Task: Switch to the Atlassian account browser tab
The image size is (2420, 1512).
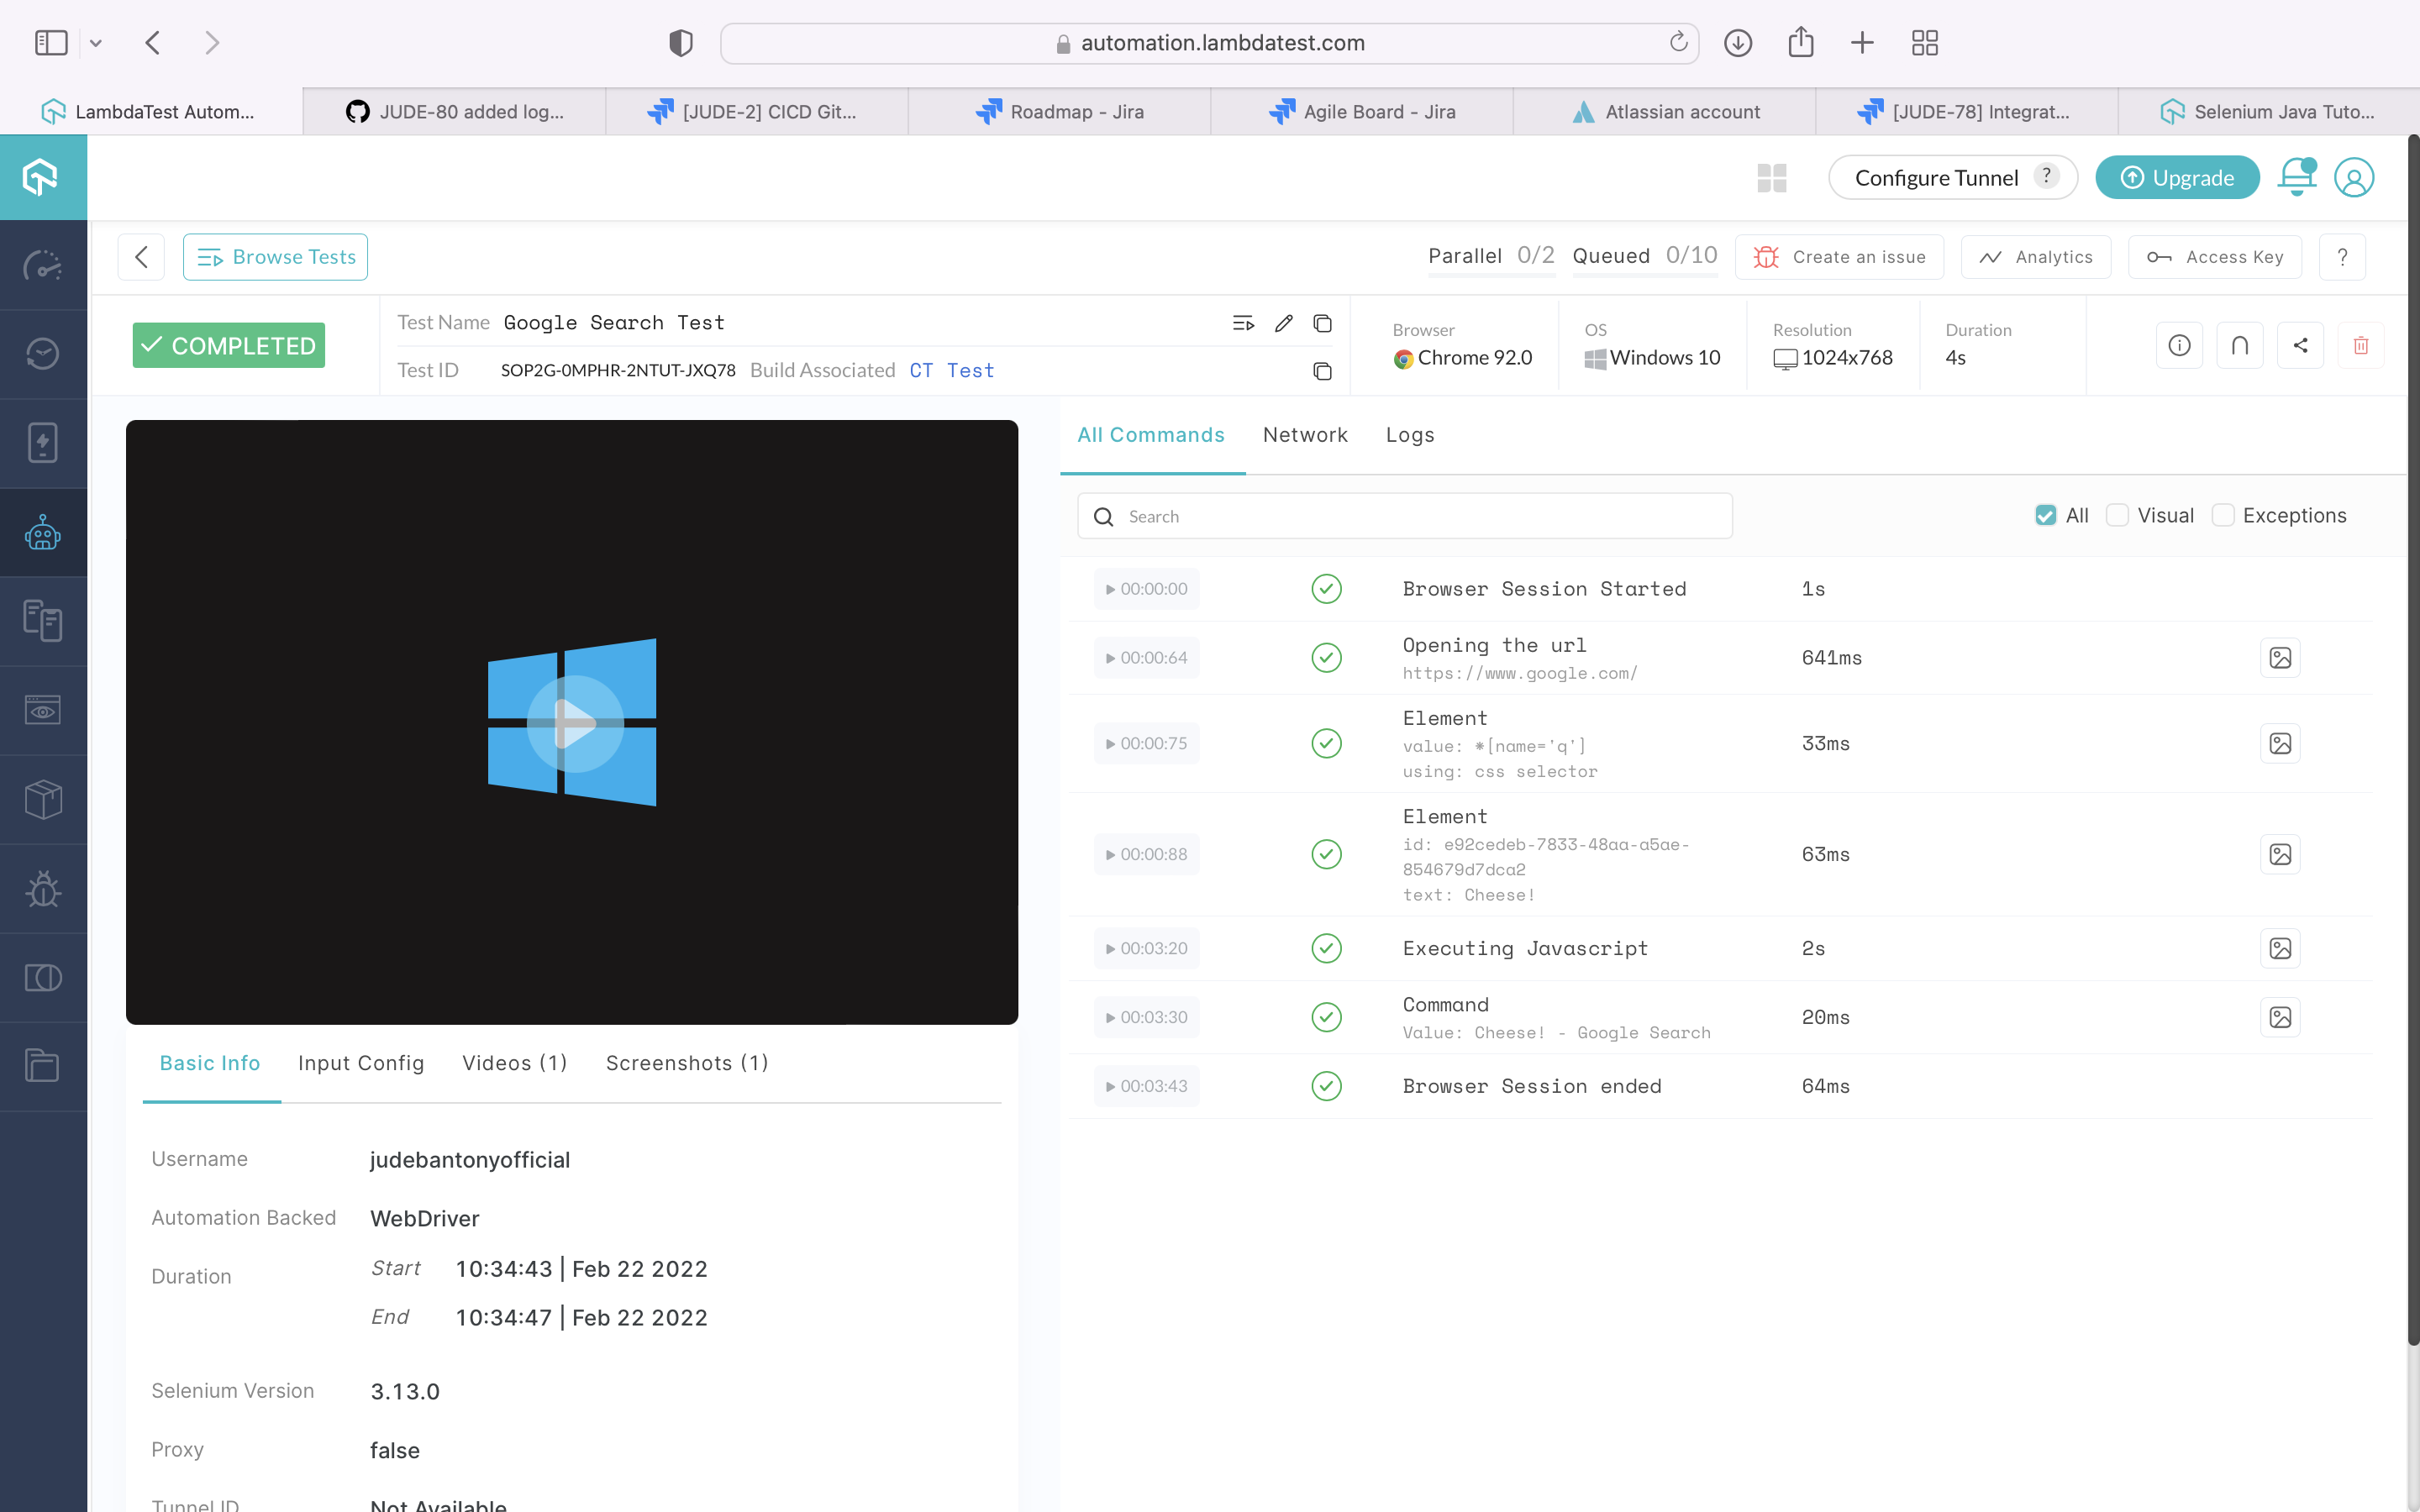Action: (1665, 111)
